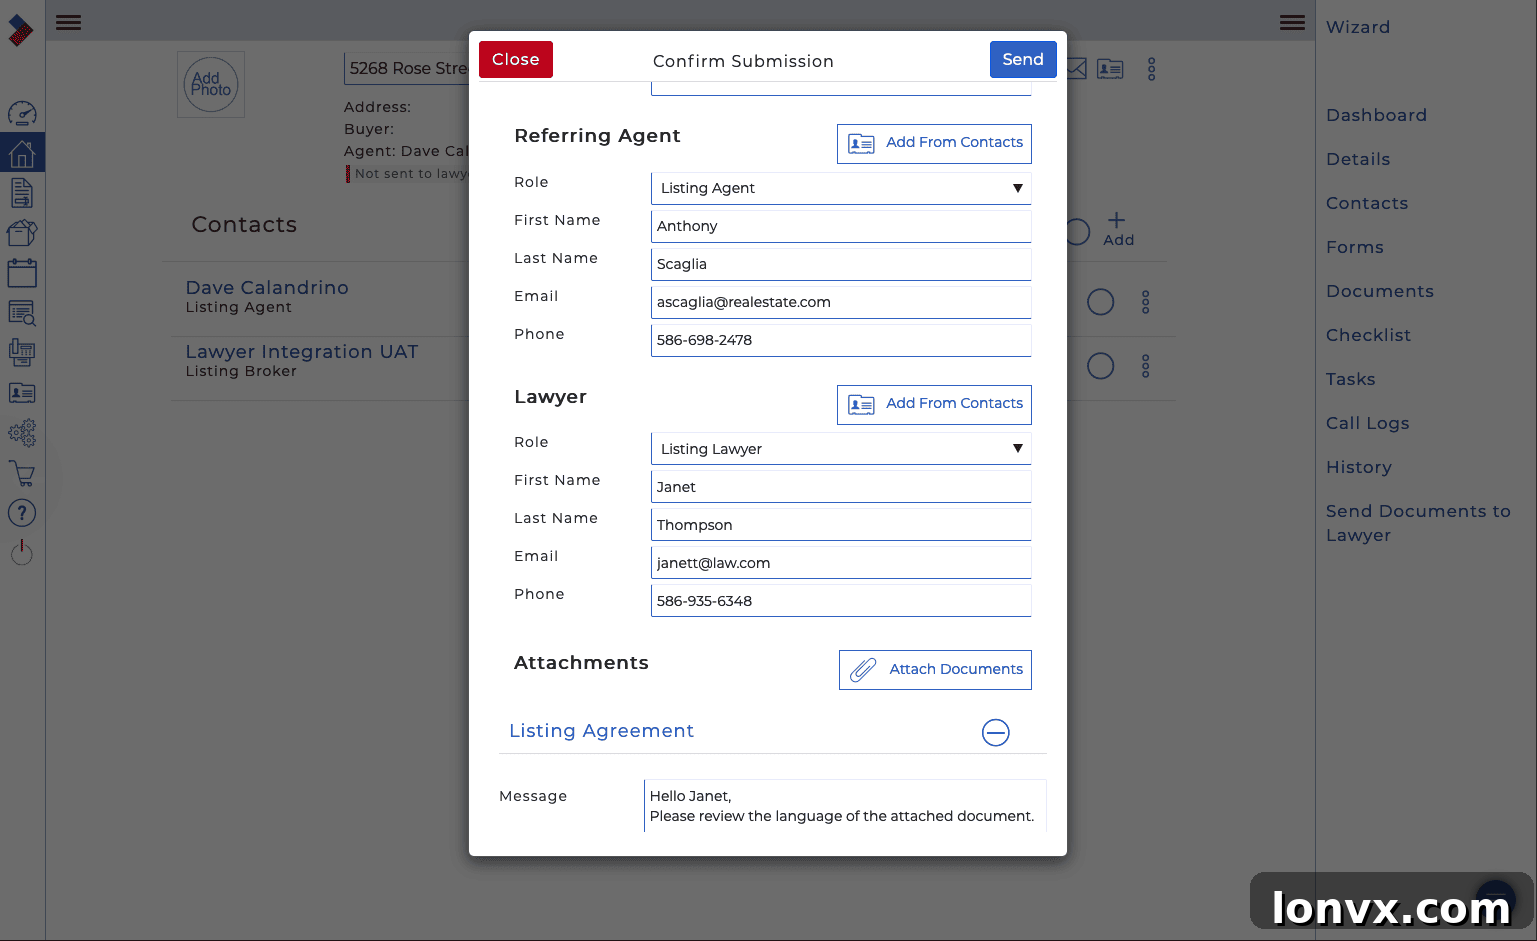Open History in right menu
Viewport: 1537px width, 941px height.
1359,467
